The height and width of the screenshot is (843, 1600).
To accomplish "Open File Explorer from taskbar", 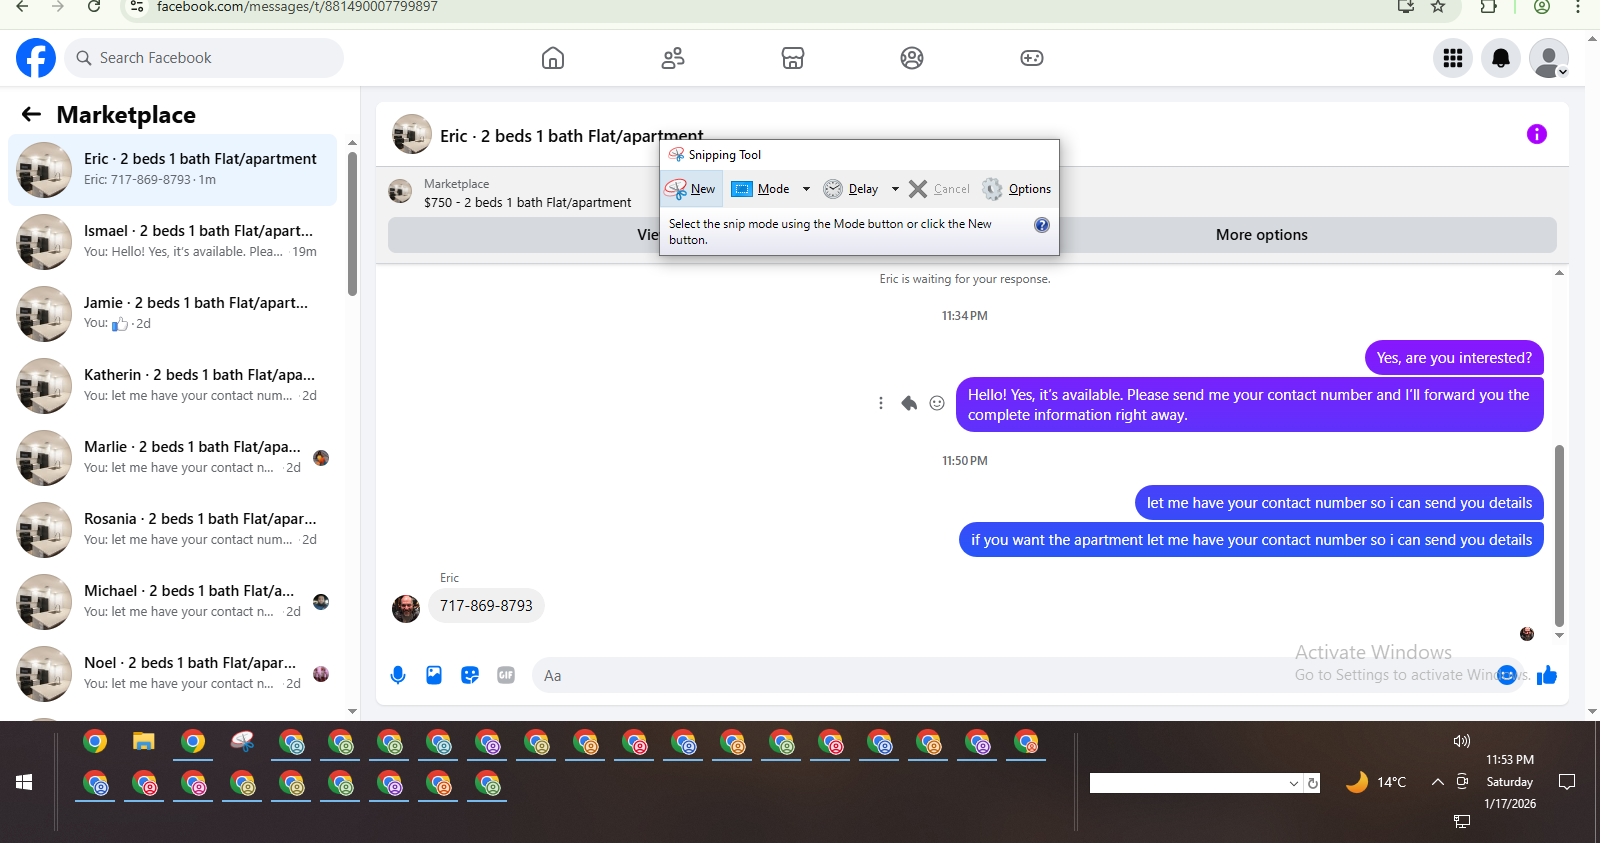I will click(144, 742).
